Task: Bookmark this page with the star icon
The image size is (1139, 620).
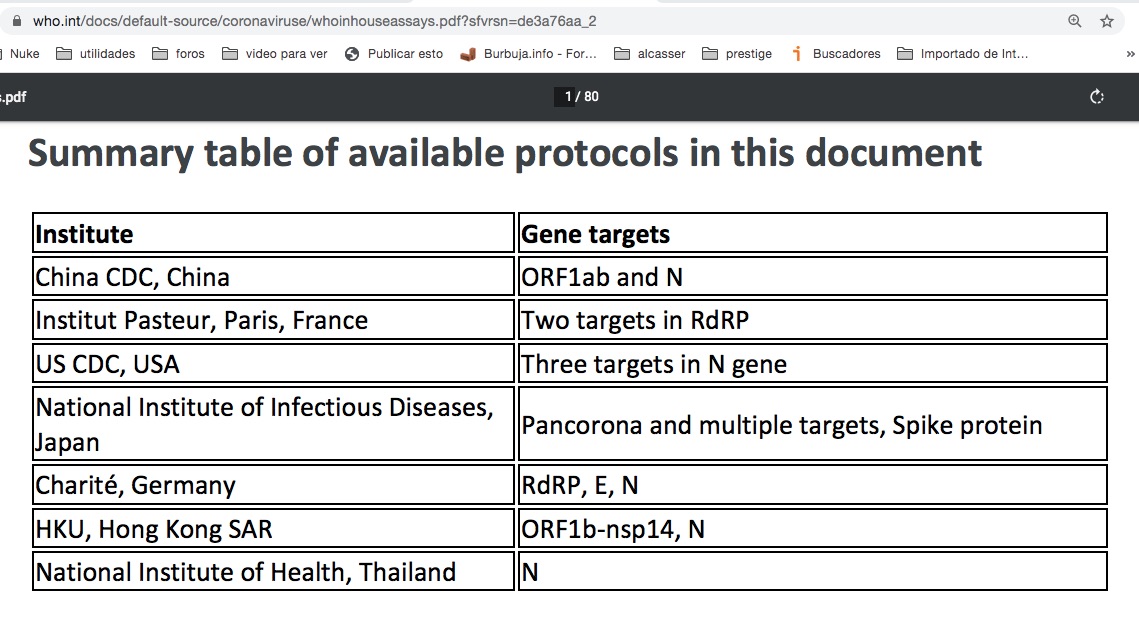Action: (1107, 21)
